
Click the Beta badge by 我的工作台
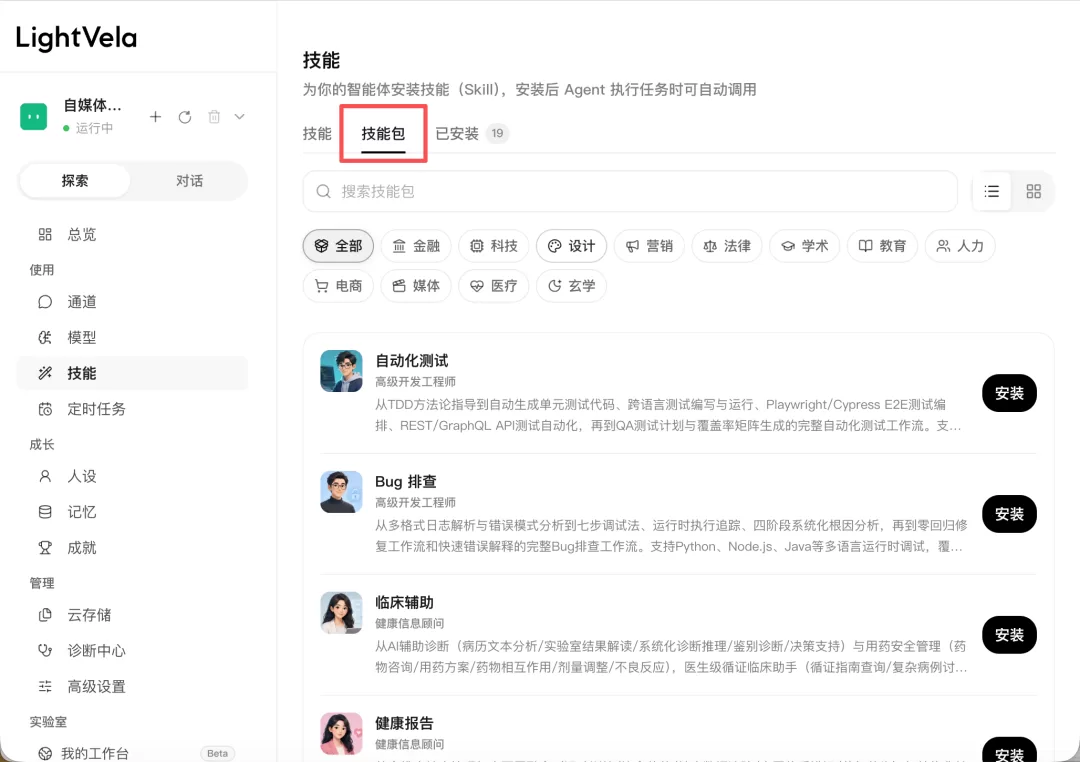coord(218,753)
